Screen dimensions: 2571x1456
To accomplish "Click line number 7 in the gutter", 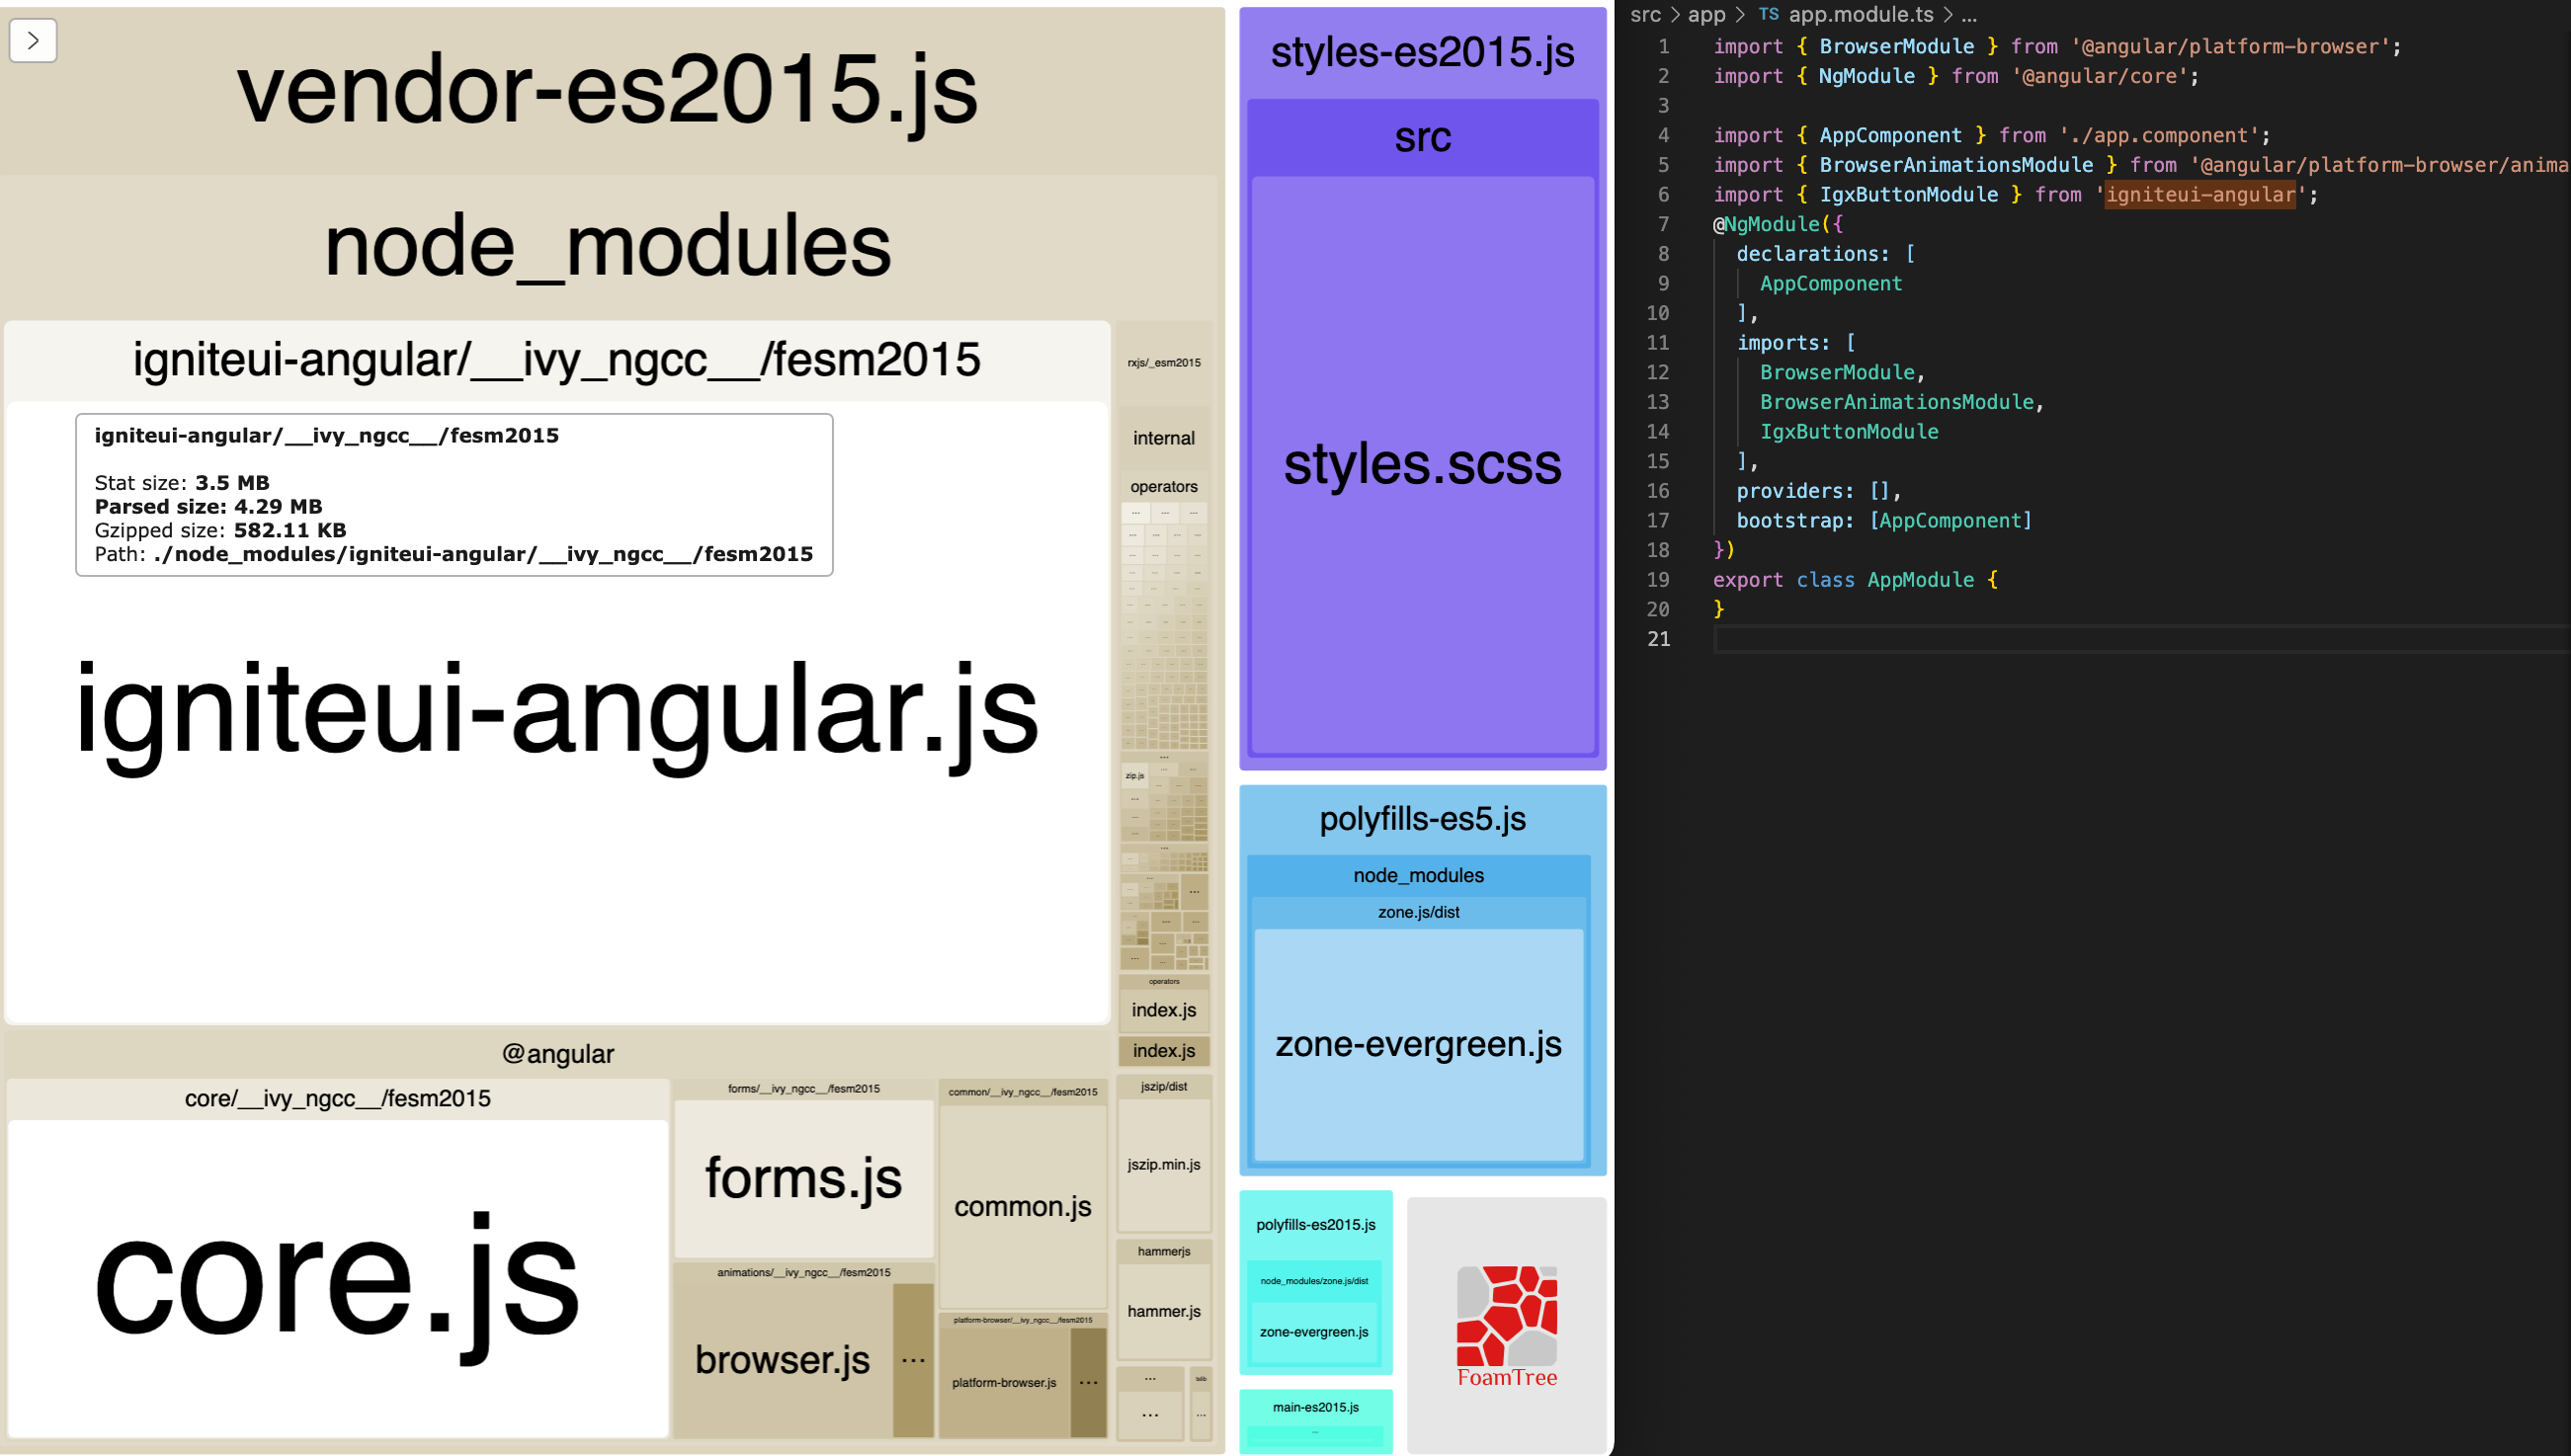I will click(1663, 224).
